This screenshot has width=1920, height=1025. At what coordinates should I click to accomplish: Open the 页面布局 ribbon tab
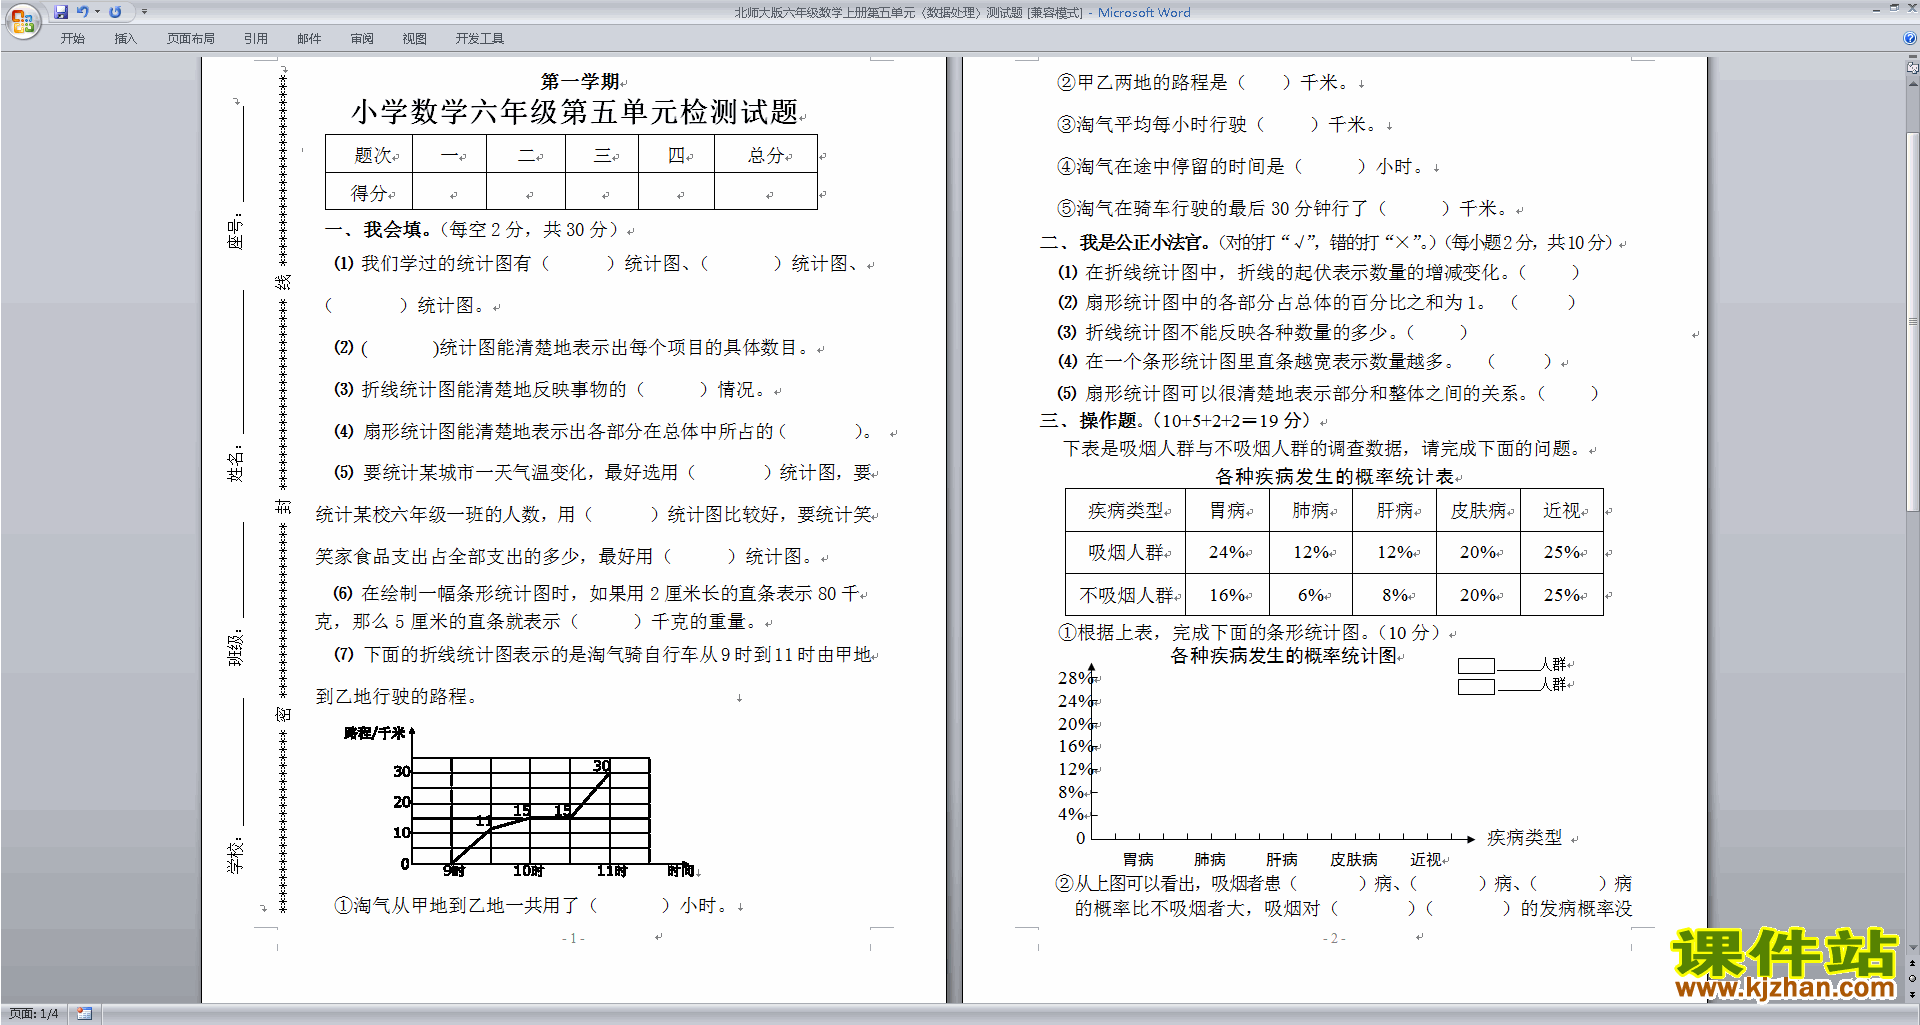coord(191,38)
